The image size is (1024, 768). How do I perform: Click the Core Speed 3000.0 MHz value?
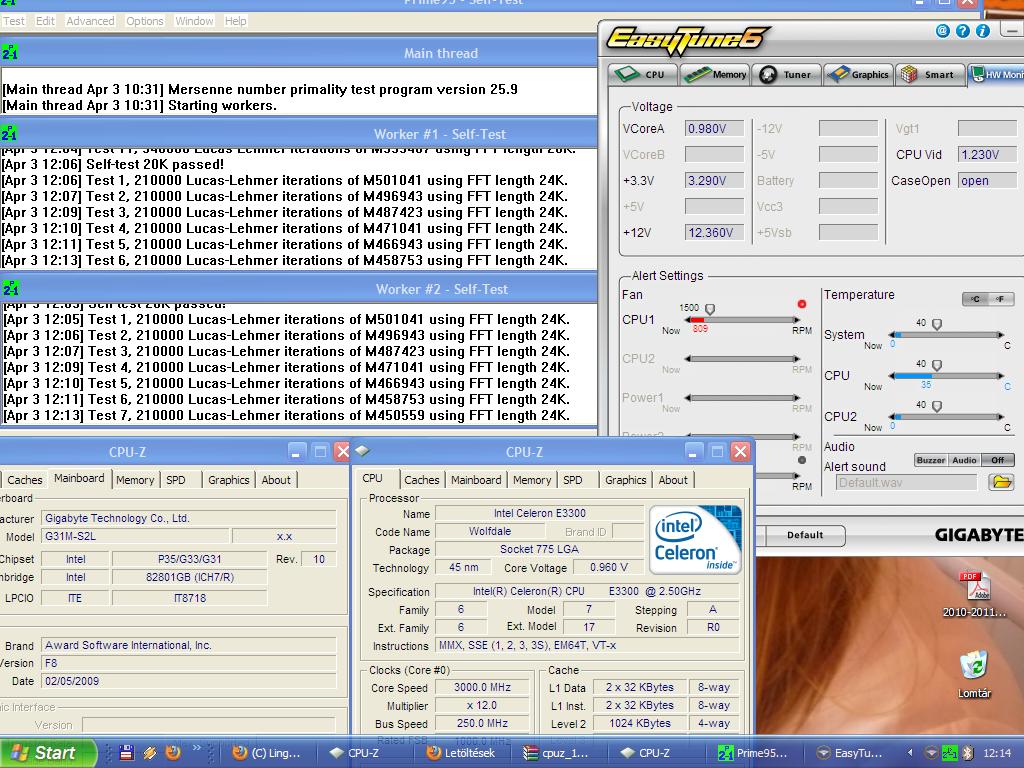point(483,688)
